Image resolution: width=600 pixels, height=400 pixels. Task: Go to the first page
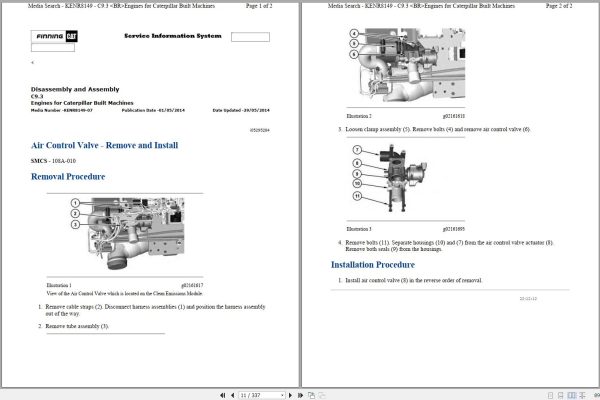click(x=223, y=395)
